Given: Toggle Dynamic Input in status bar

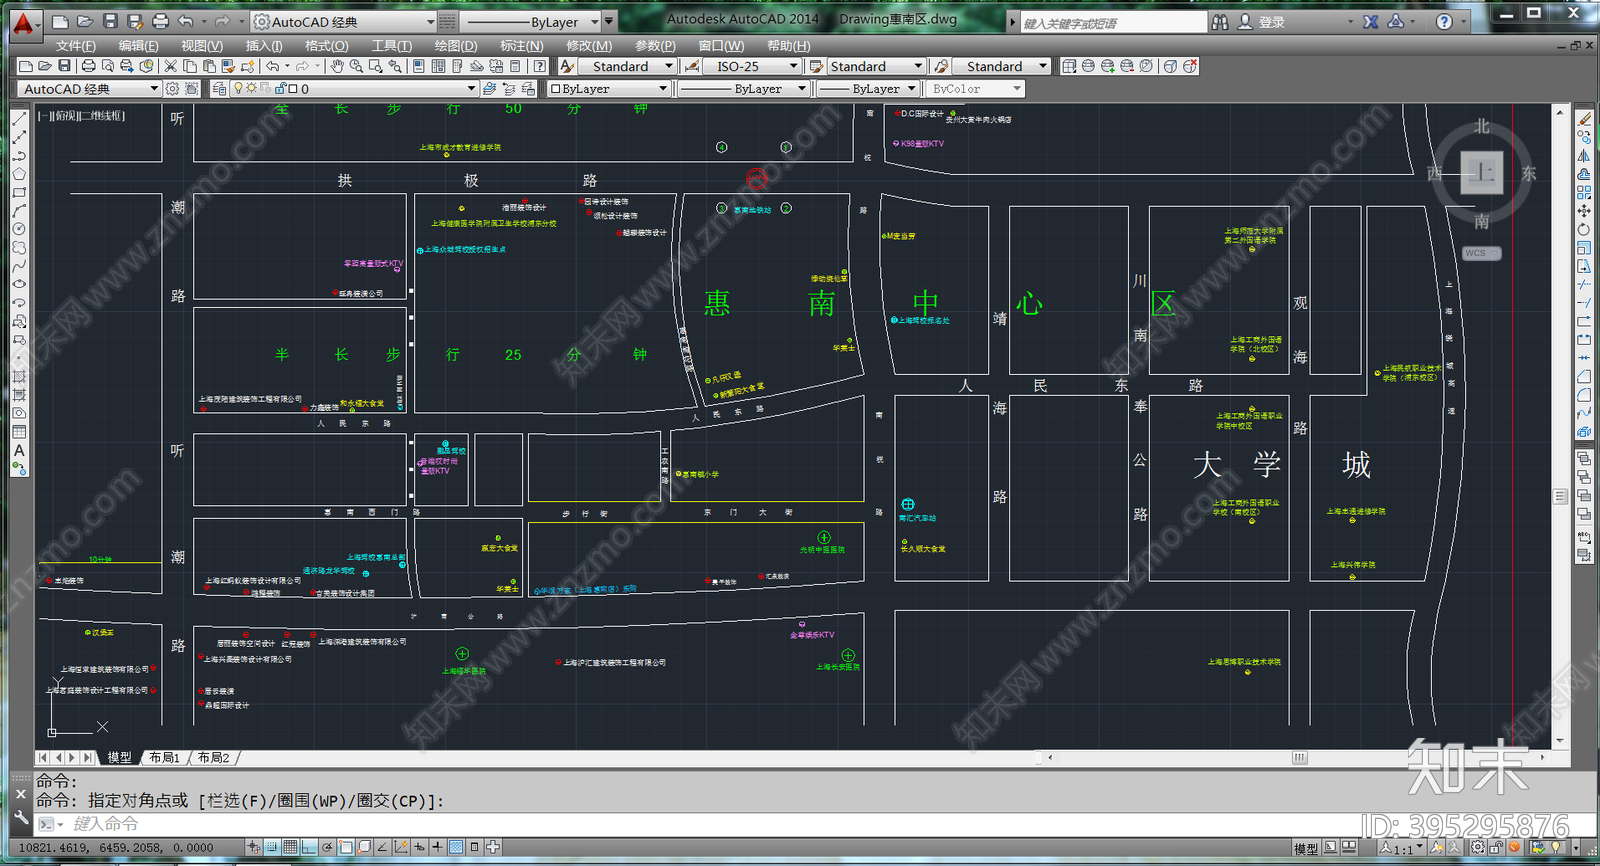Looking at the screenshot, I should pos(420,847).
